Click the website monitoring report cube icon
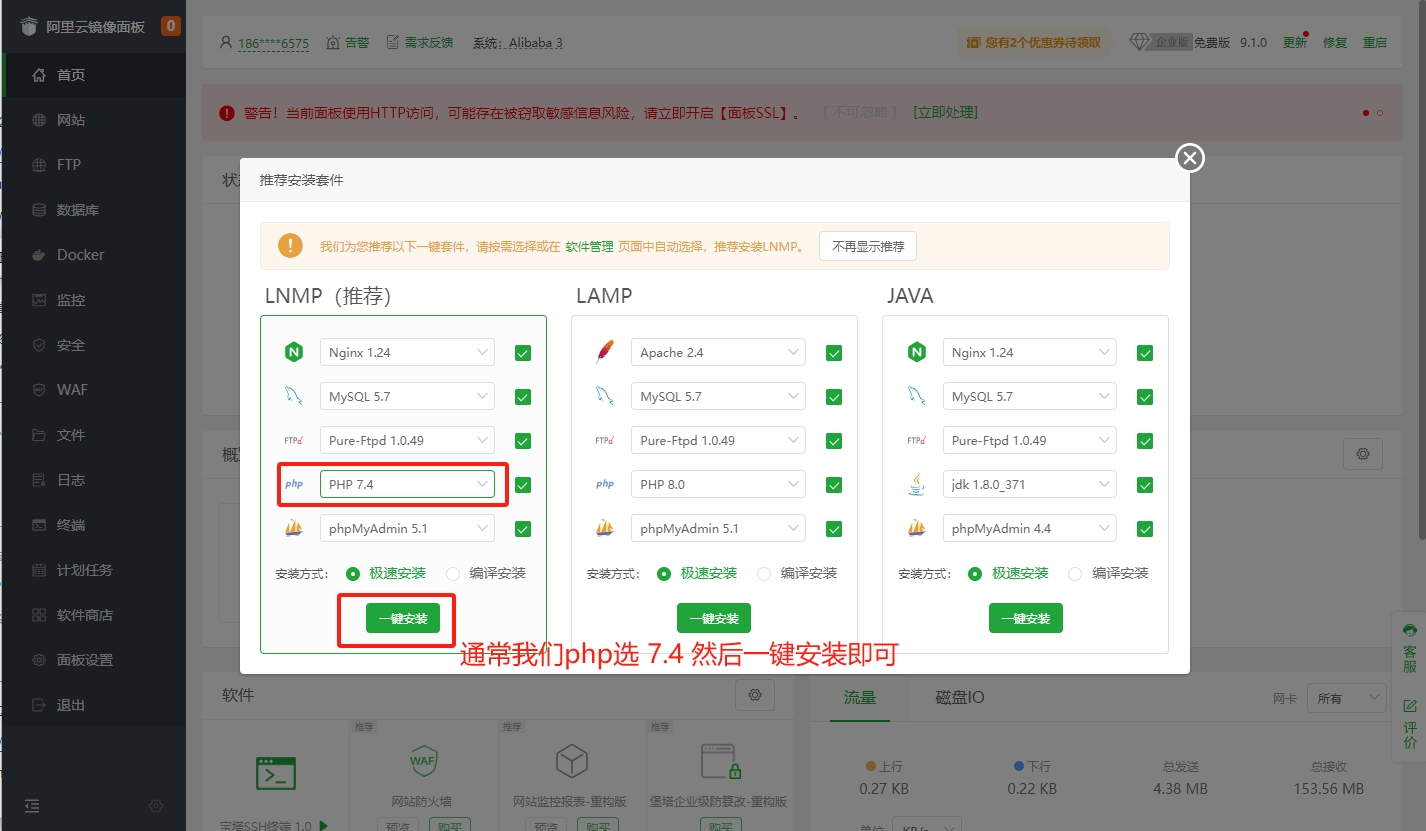Viewport: 1426px width, 831px height. coord(571,762)
